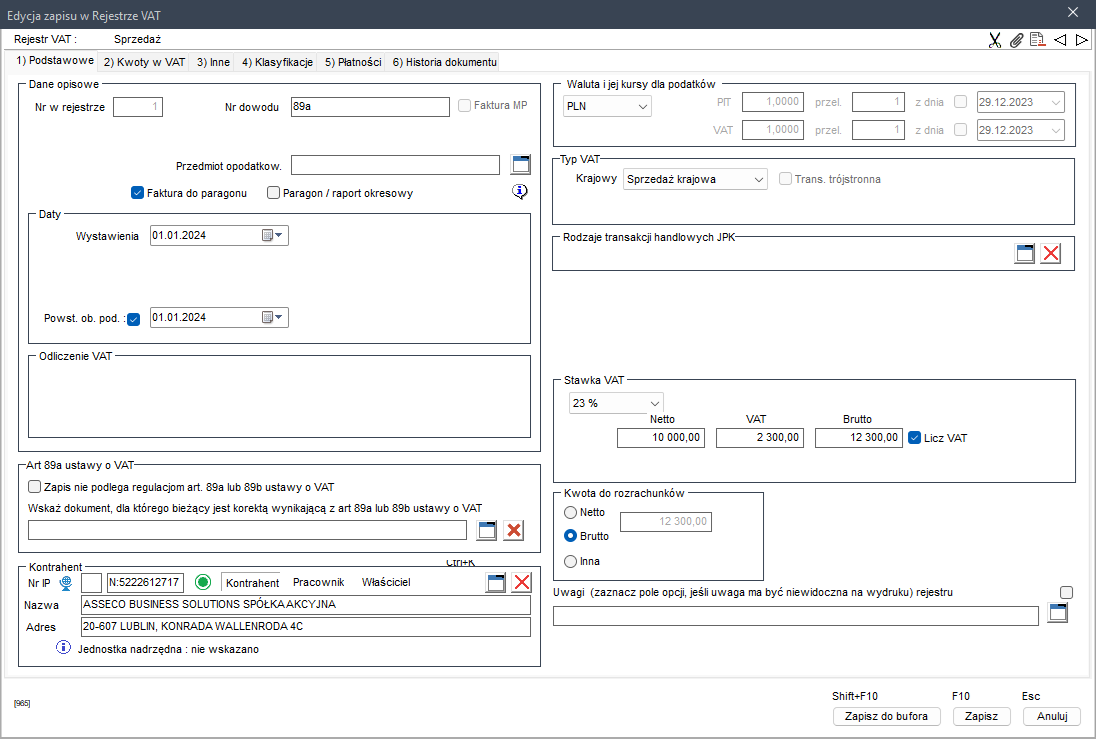Click NIP field N:5222612717
Viewport: 1096px width, 739px height.
point(145,582)
